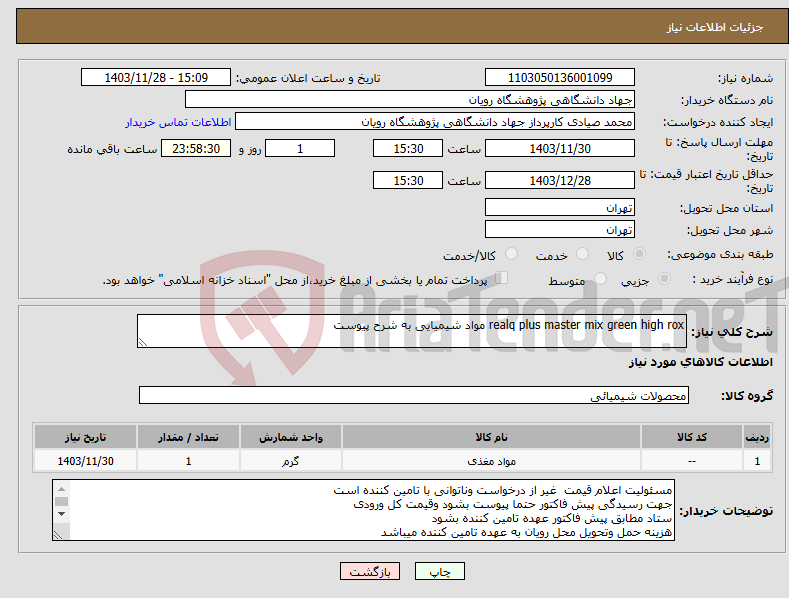Select the خدمت radio button
789x598 pixels.
point(582,254)
